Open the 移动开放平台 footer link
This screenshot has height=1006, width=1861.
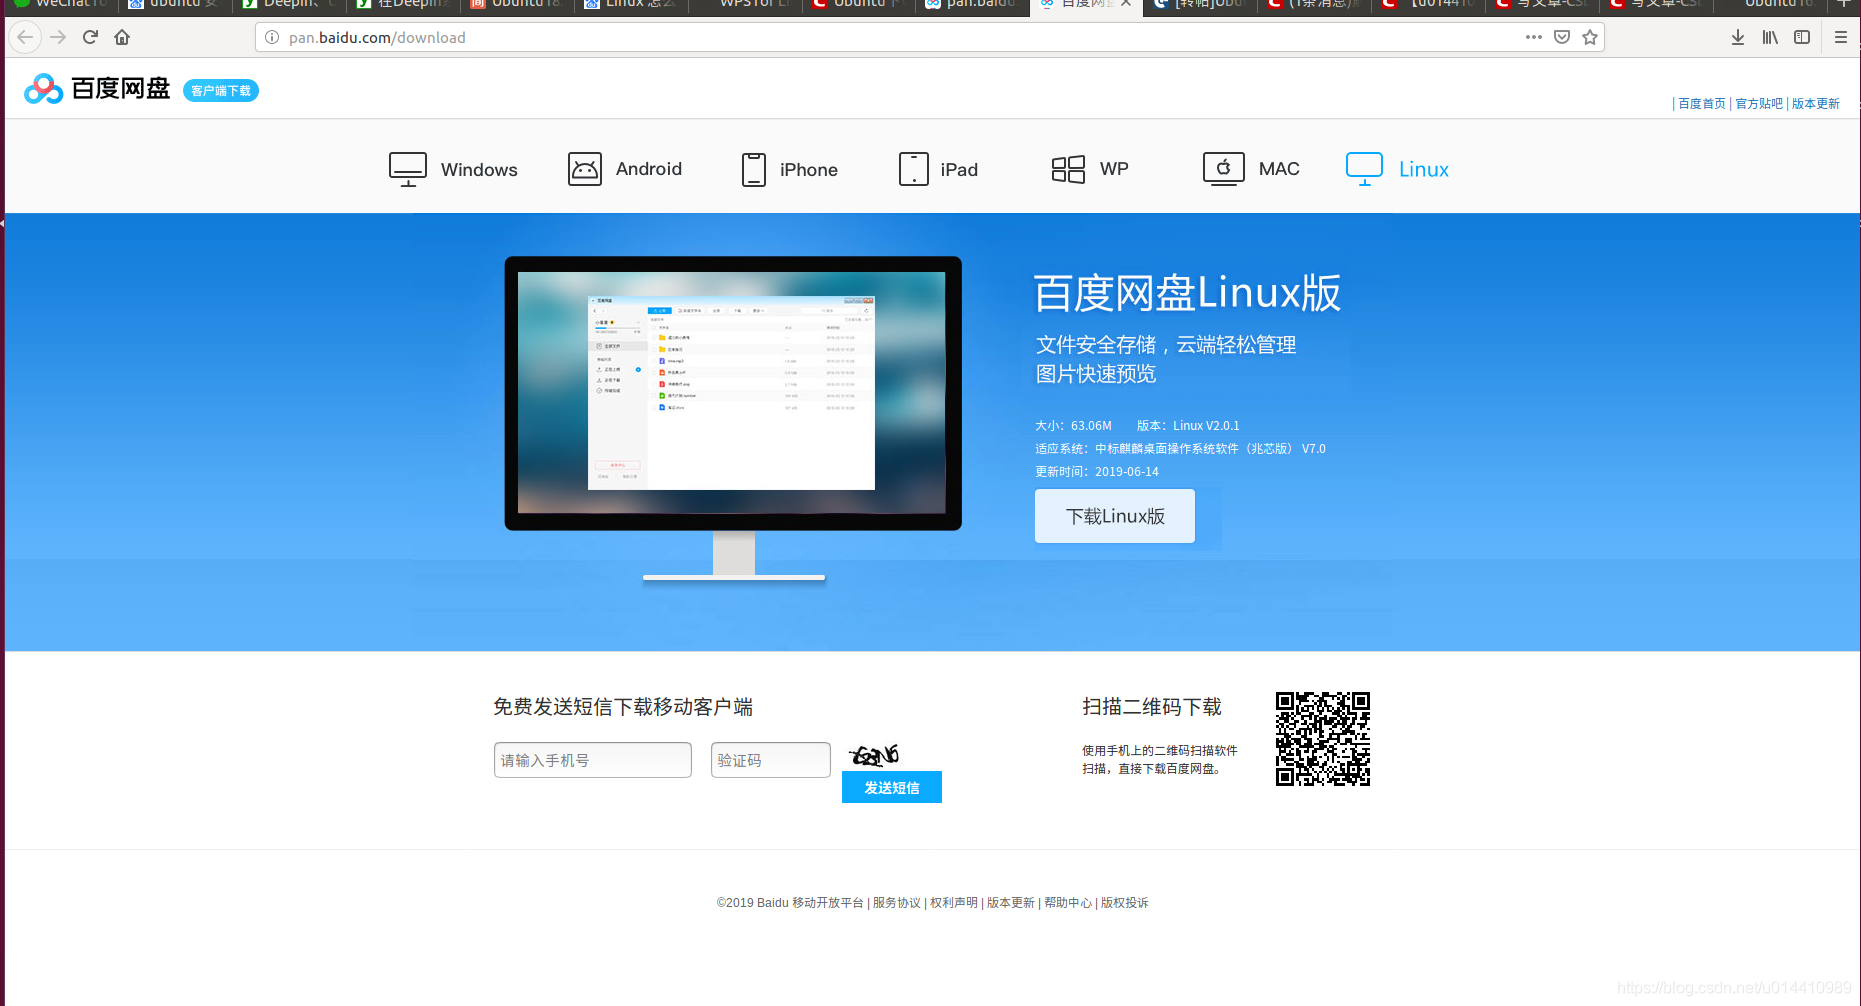828,903
